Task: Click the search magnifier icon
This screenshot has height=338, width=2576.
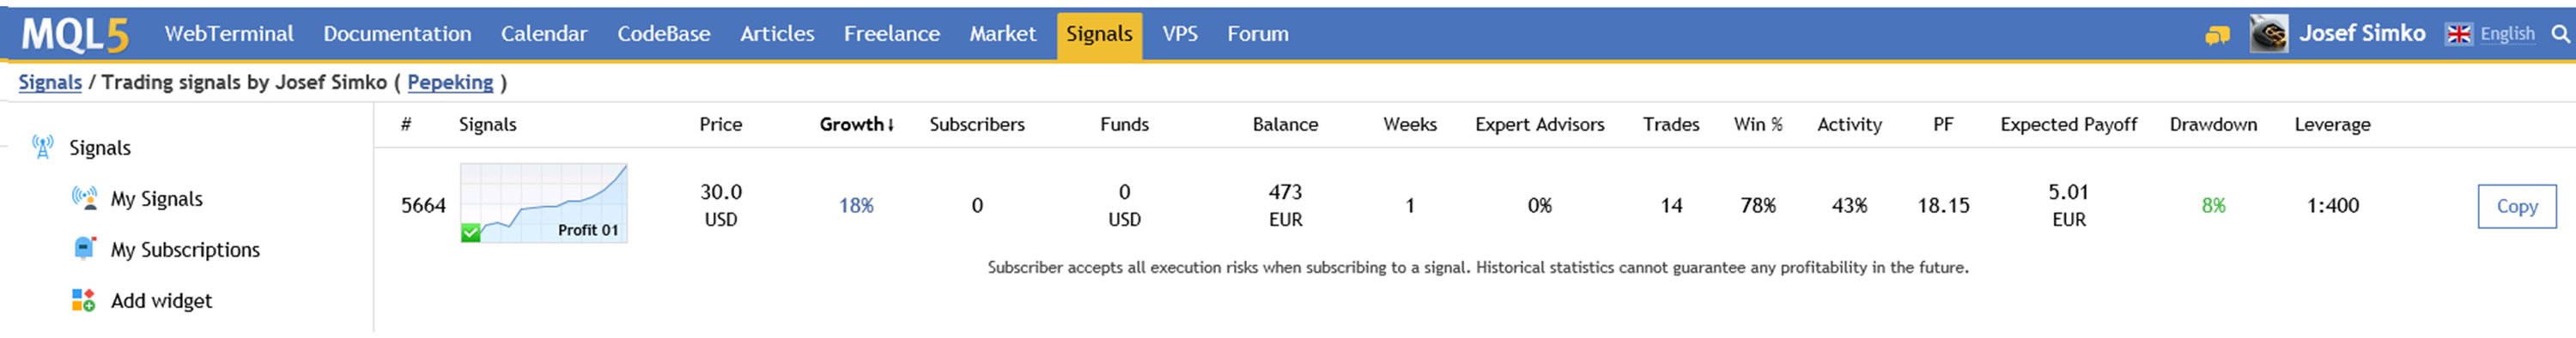Action: point(2561,34)
